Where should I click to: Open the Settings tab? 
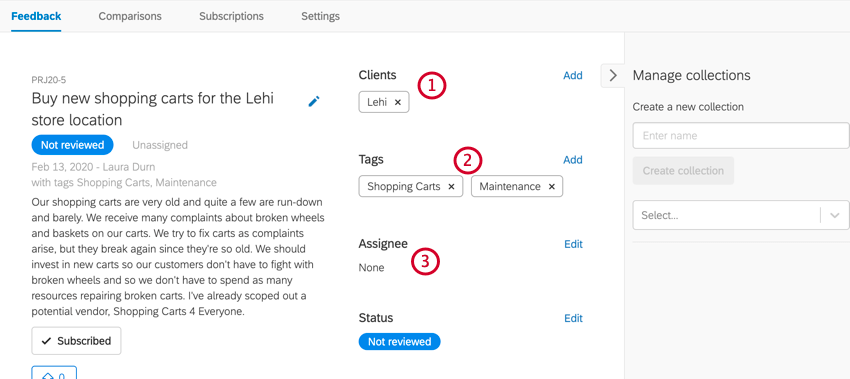320,16
